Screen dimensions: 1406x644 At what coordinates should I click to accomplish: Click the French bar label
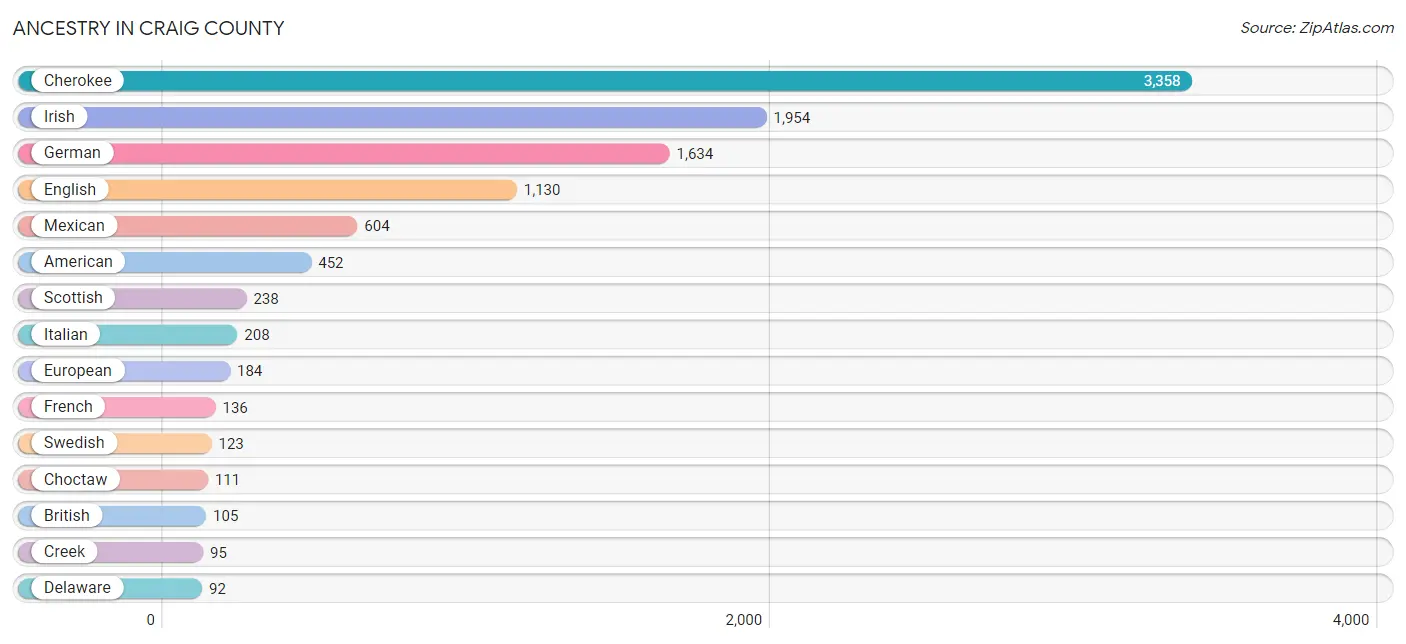point(68,406)
